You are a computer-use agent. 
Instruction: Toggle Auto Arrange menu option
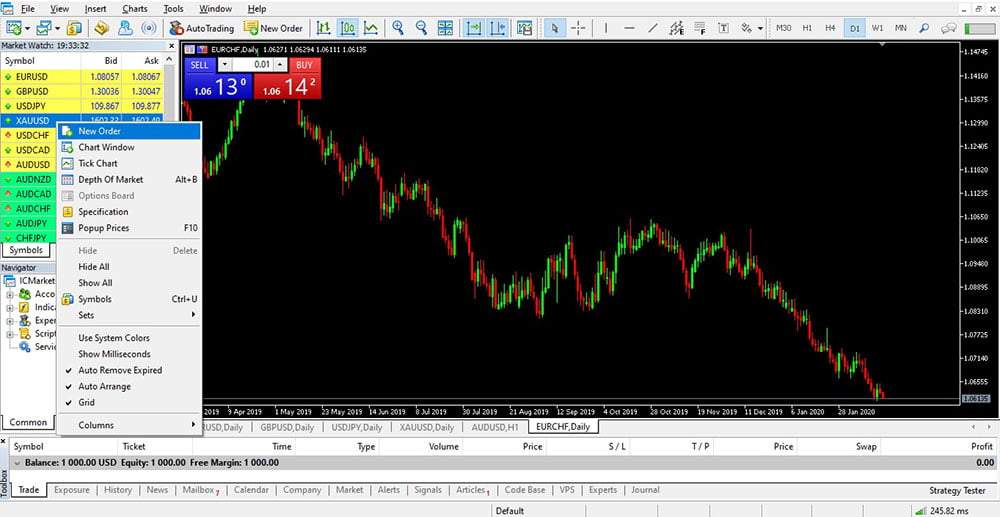[x=129, y=386]
